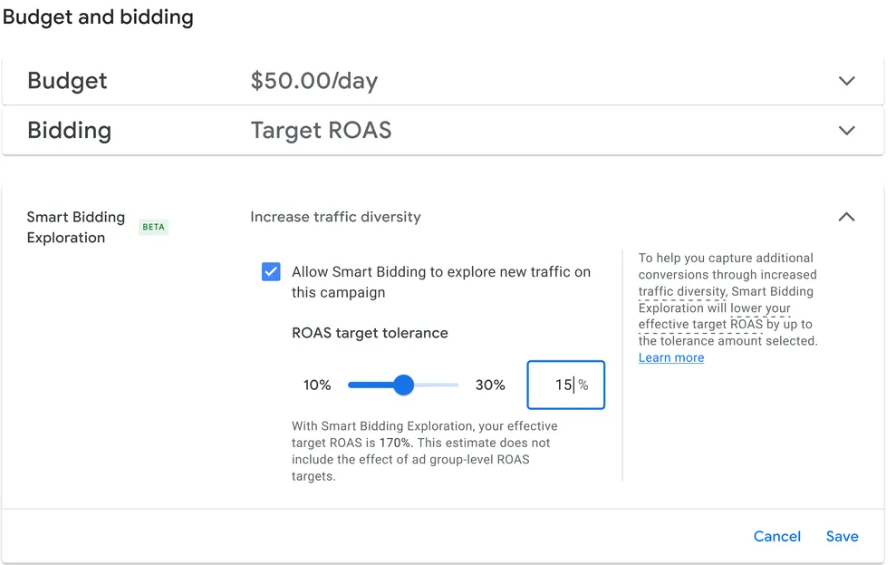Screen dimensions: 888x565
Task: Click the ROAS tolerance percentage input field
Action: point(565,385)
